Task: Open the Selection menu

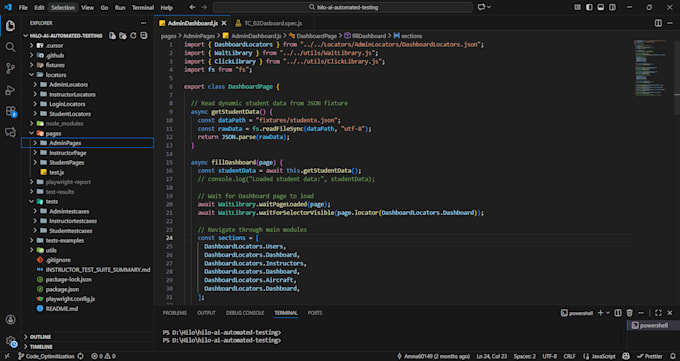Action: [62, 8]
